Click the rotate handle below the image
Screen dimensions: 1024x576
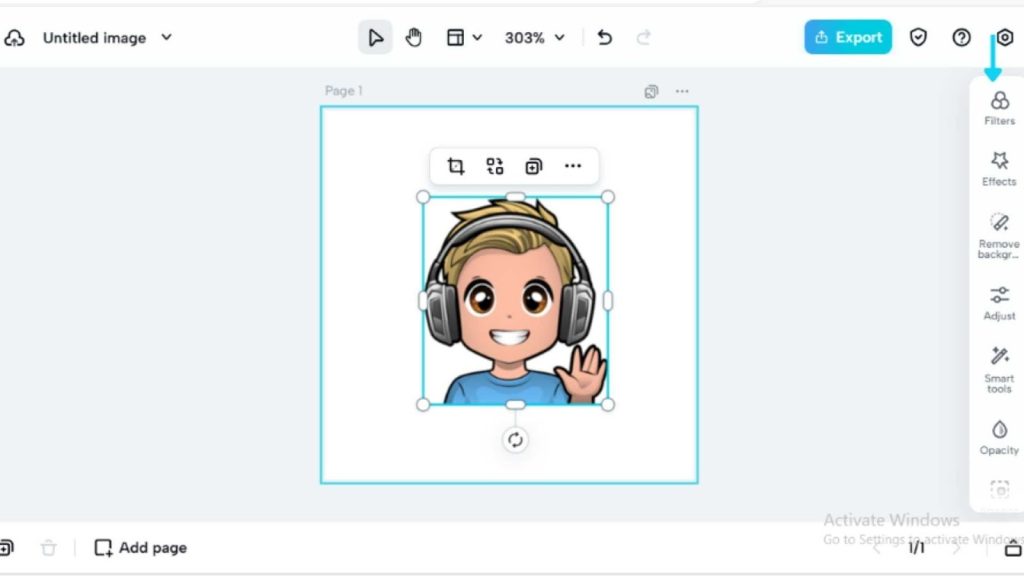point(515,440)
